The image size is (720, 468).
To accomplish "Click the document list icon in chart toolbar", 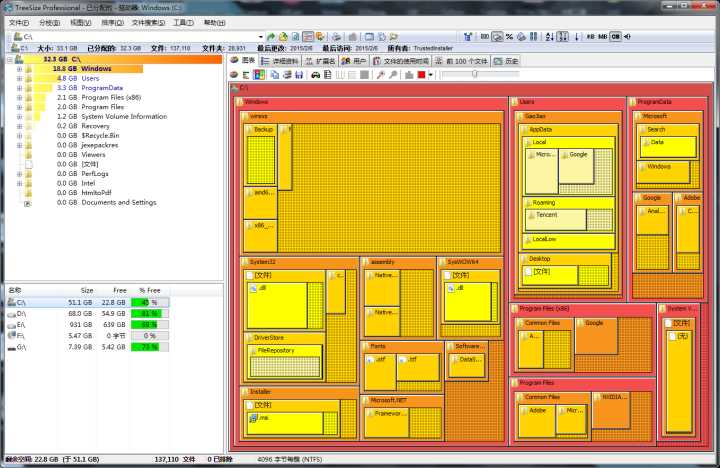I will click(328, 74).
